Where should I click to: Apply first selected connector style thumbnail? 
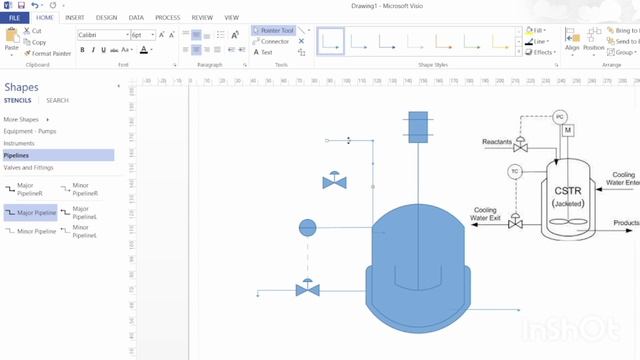331,41
